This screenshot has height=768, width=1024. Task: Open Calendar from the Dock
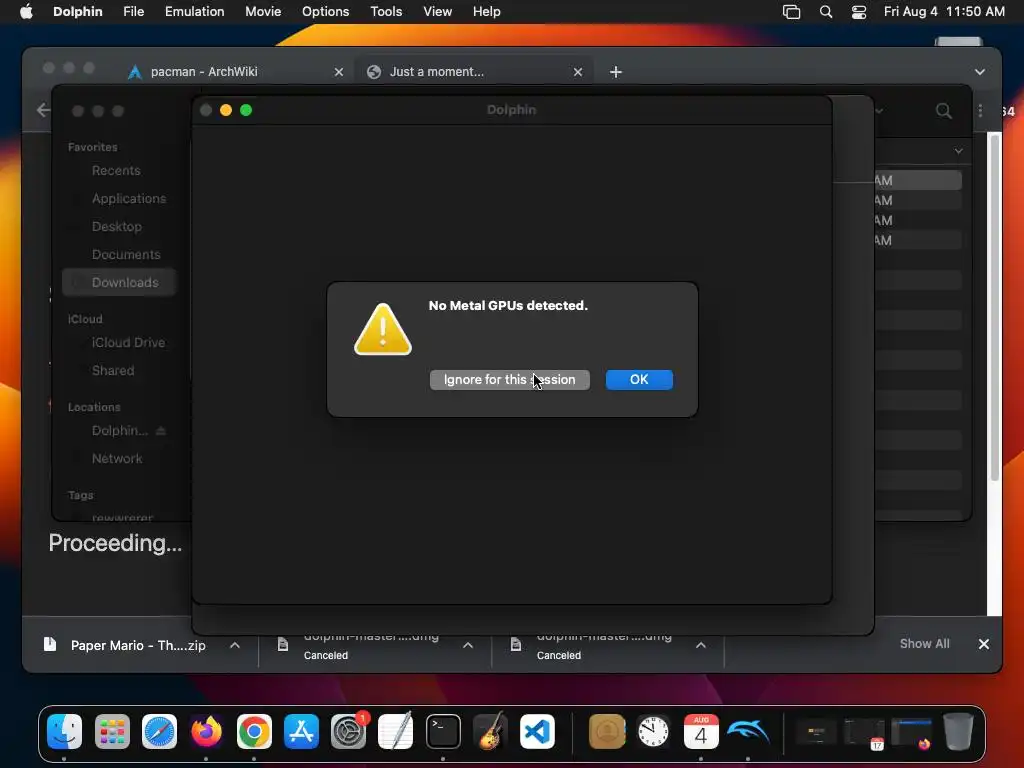point(701,731)
